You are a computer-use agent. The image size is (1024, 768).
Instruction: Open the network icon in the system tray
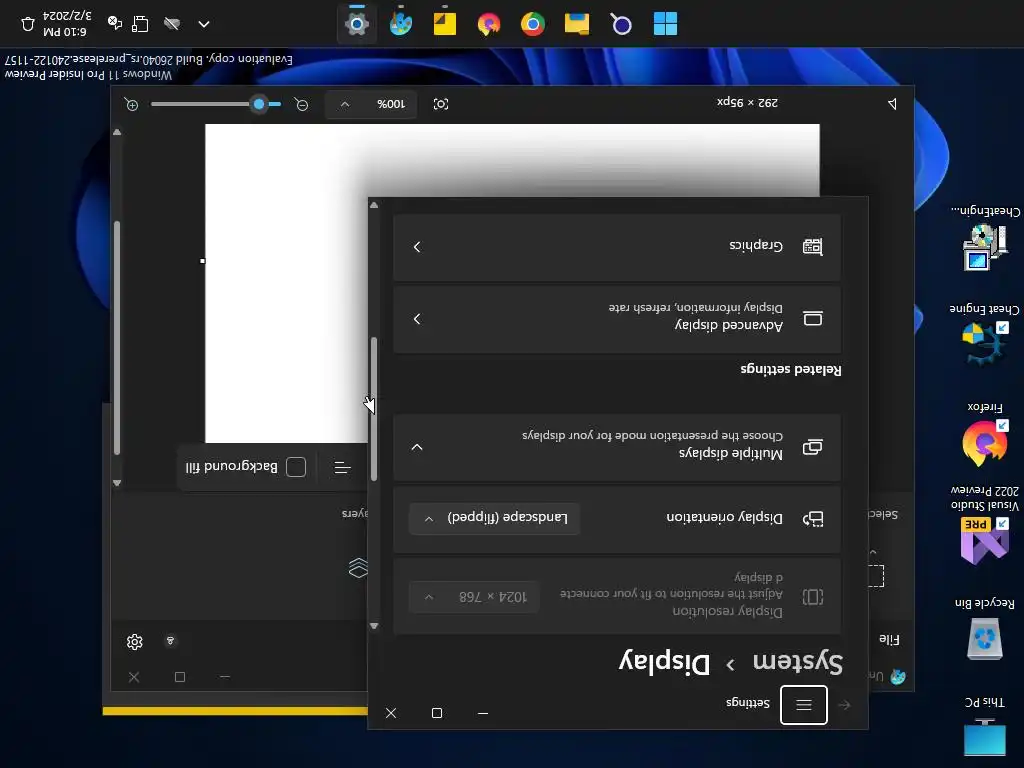[140, 24]
